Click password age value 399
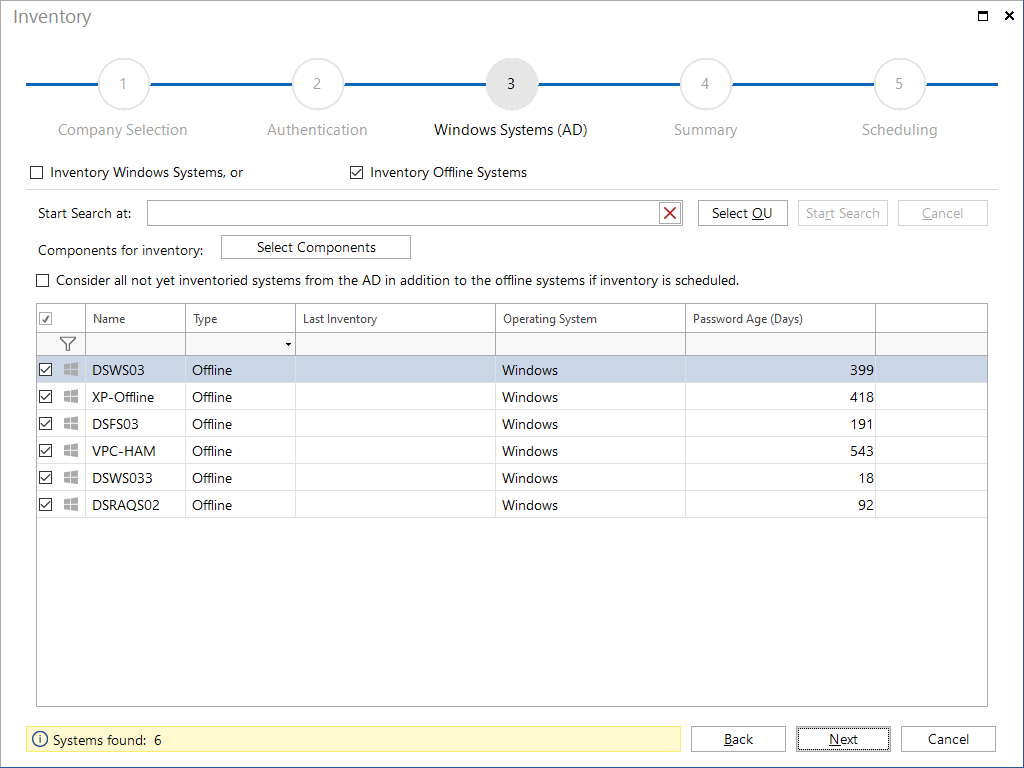Viewport: 1024px width, 768px height. [x=861, y=370]
